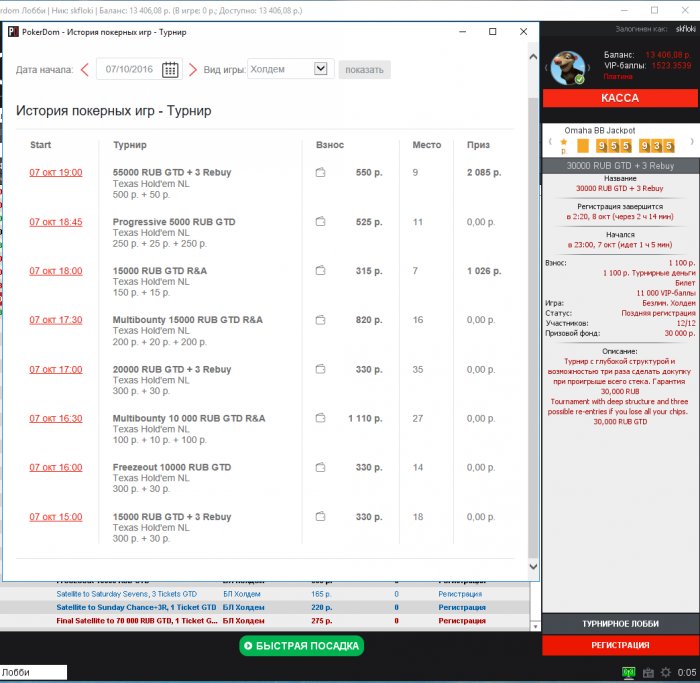Click prize value 2 085 р.
700x683 pixels.
(x=484, y=172)
